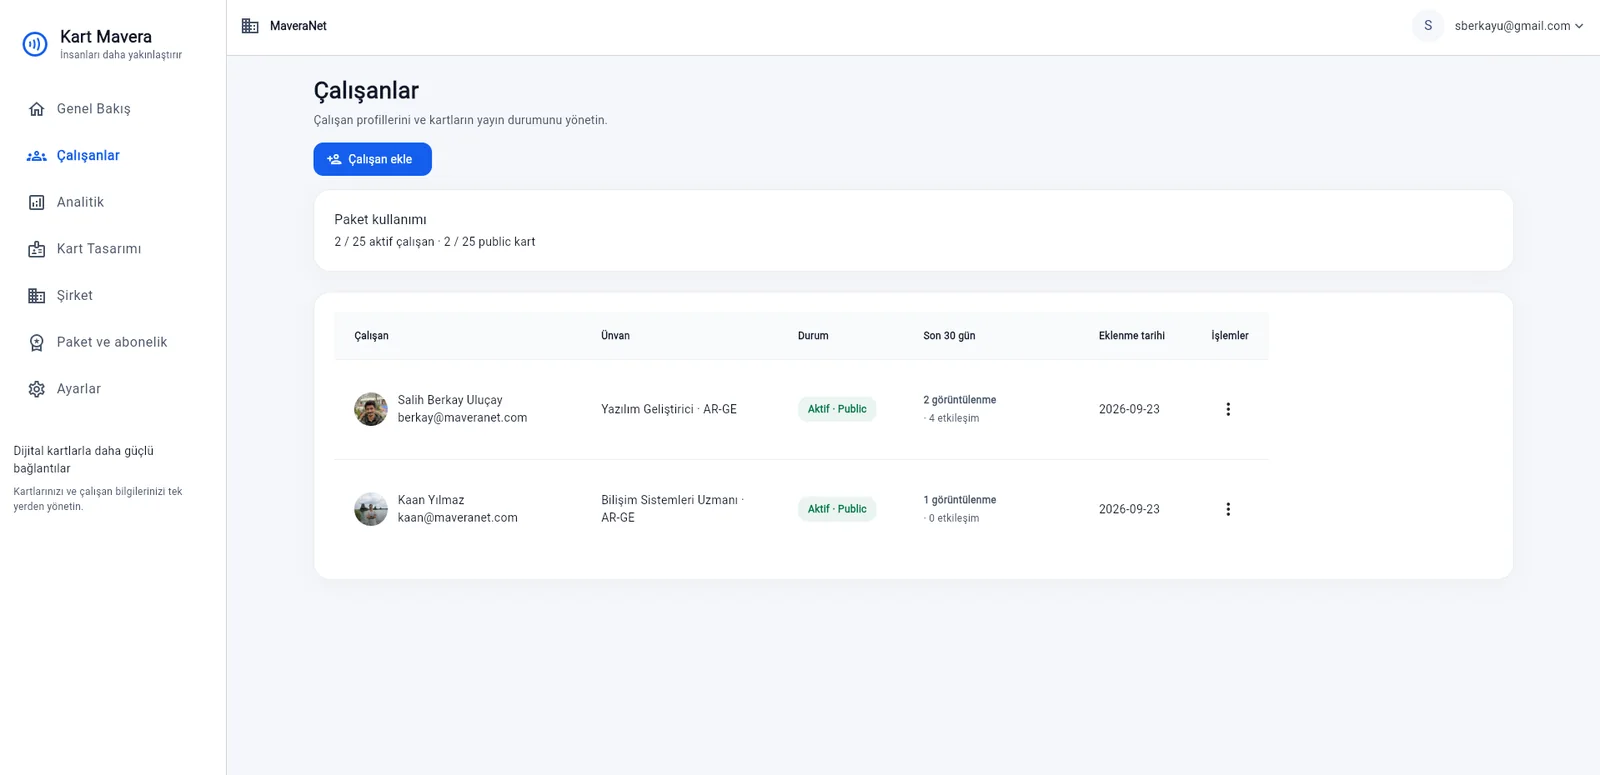Click the S user avatar circle
This screenshot has height=775, width=1600.
(1428, 26)
